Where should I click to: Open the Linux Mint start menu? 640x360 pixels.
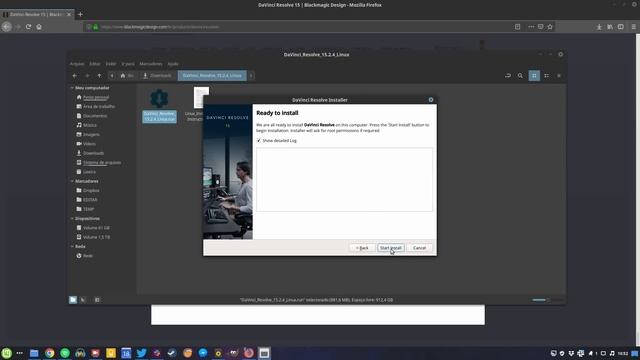pos(7,353)
